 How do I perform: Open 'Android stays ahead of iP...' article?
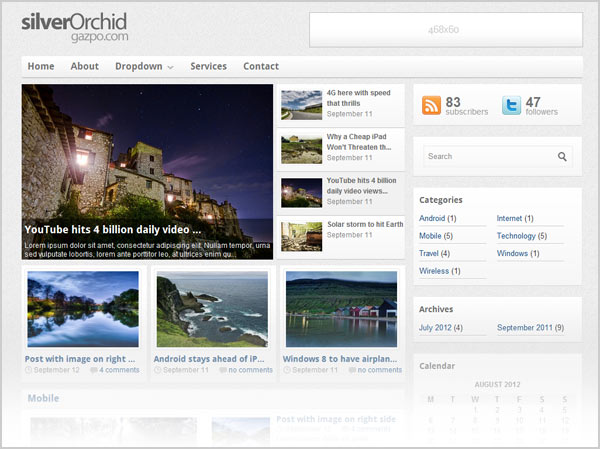pyautogui.click(x=209, y=359)
